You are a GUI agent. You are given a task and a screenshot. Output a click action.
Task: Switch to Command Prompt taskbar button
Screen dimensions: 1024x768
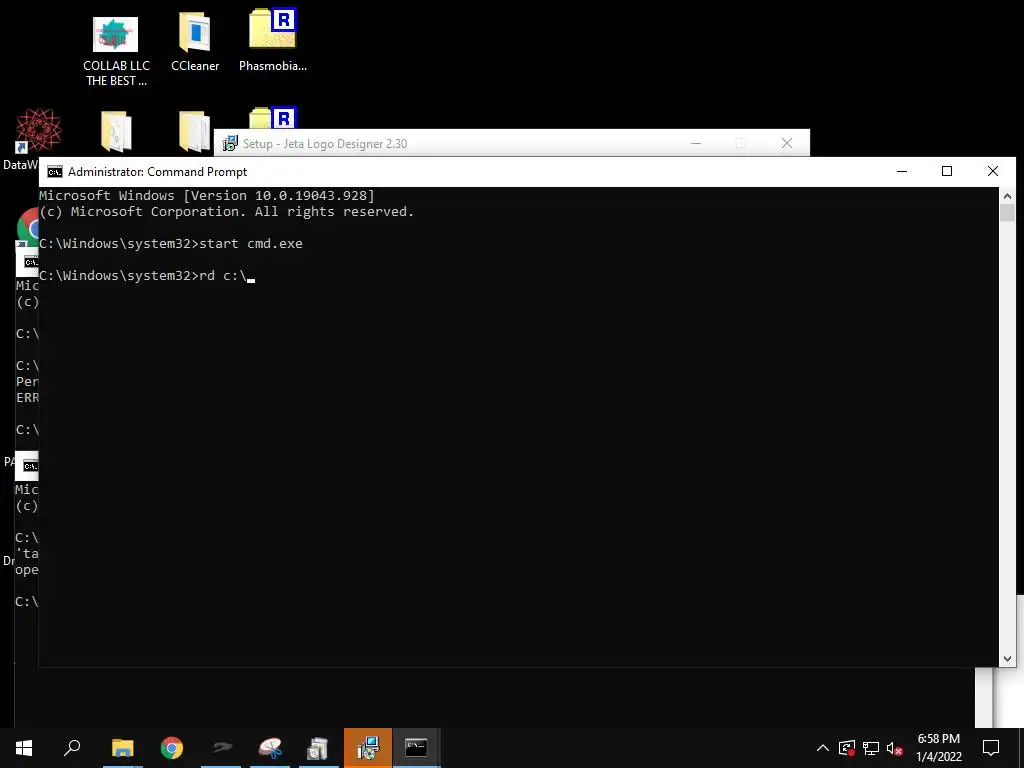(416, 748)
